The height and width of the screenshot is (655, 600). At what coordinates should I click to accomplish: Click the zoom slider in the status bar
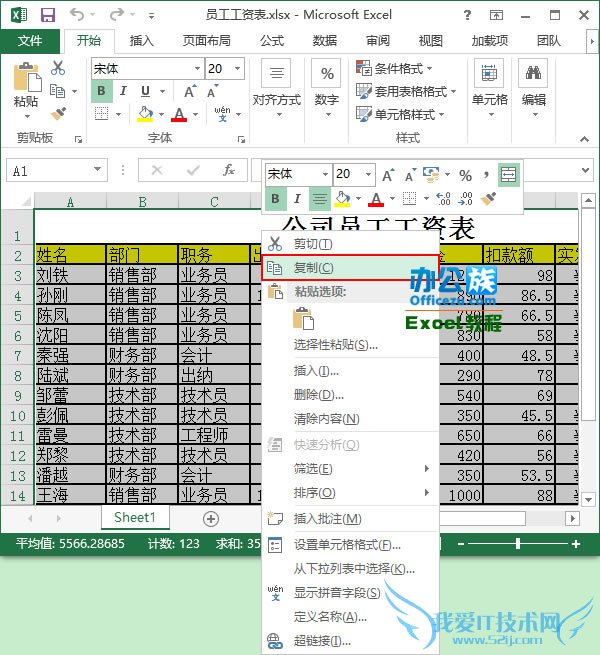coord(525,544)
